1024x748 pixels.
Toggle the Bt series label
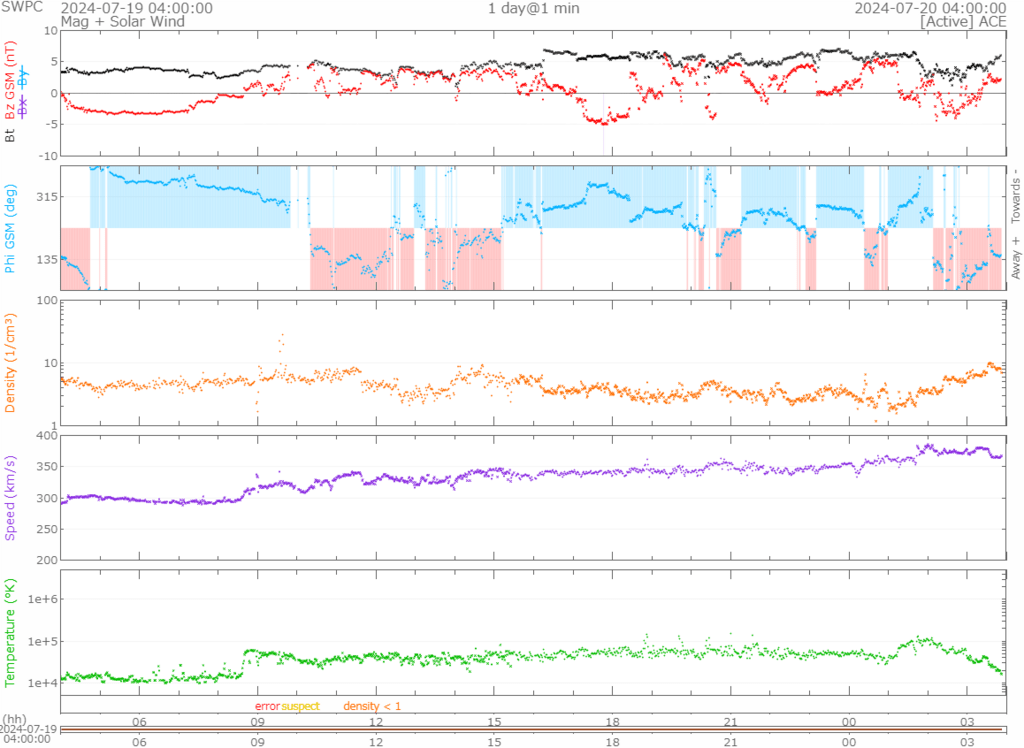(x=10, y=136)
